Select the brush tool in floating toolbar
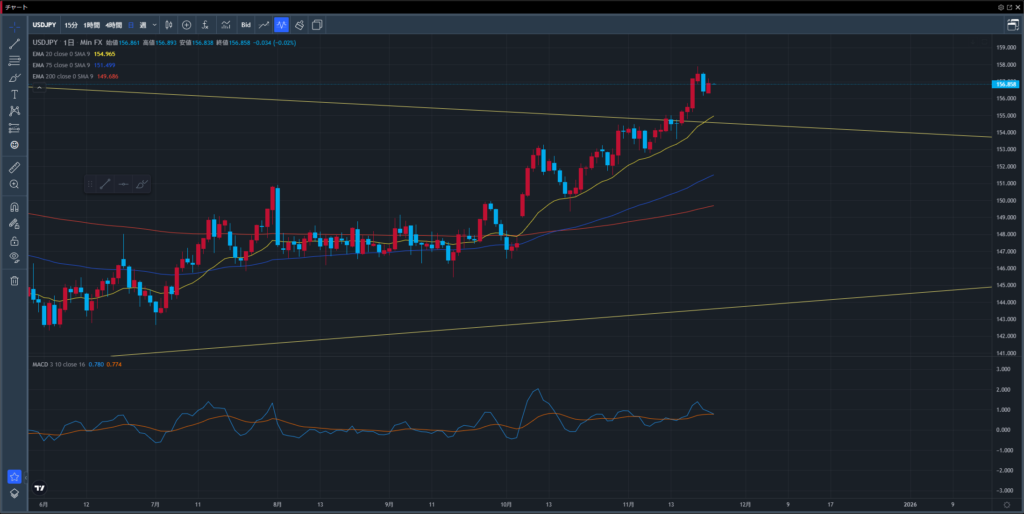 coord(141,184)
